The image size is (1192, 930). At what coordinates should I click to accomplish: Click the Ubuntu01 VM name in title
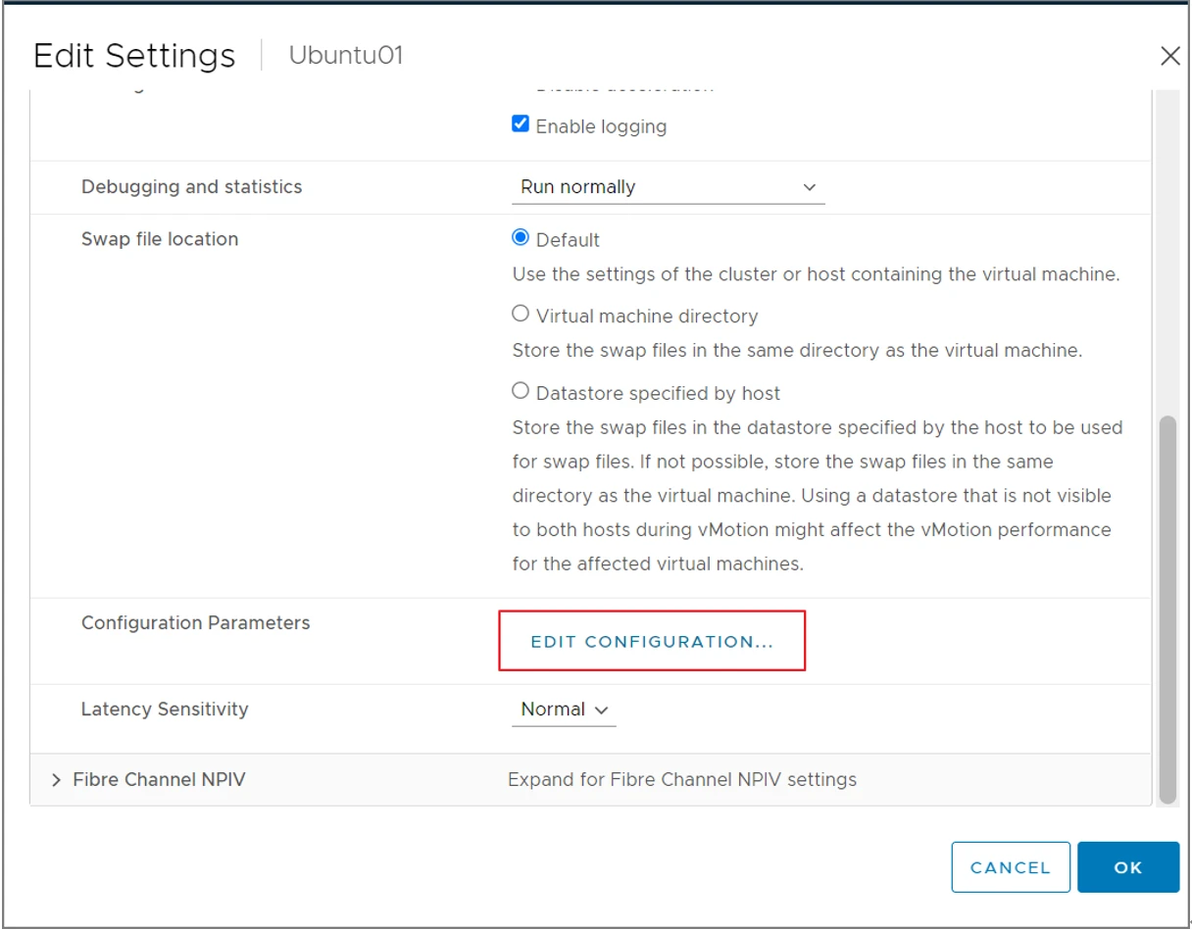(x=346, y=55)
